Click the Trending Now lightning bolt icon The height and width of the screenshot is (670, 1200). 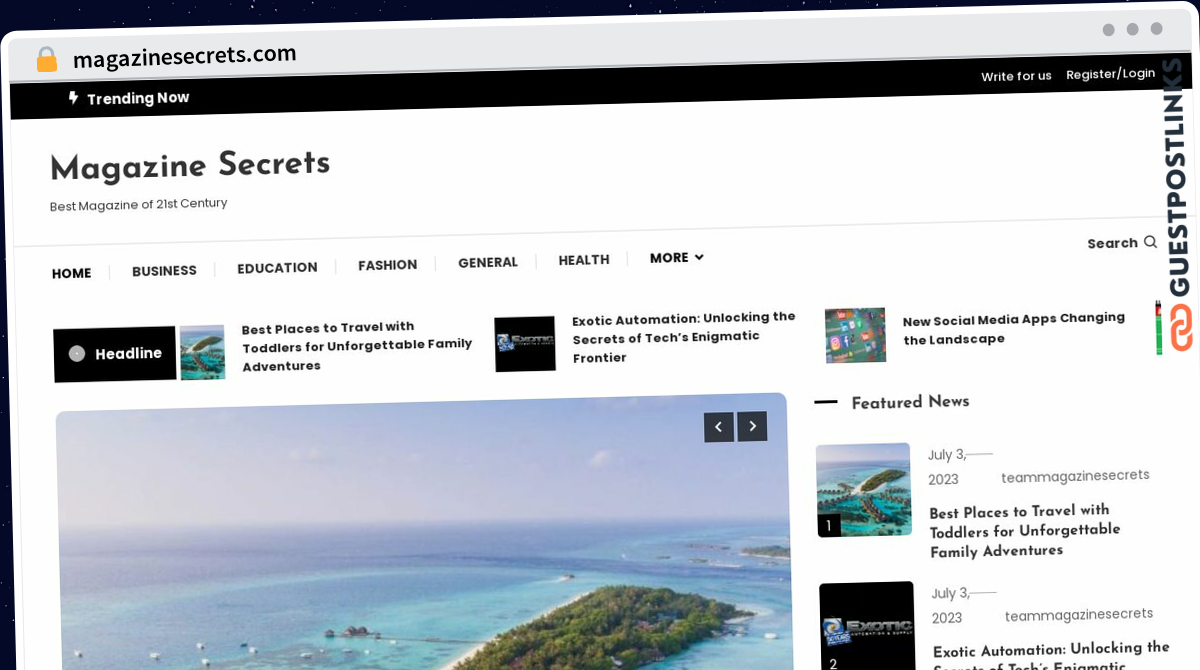(x=73, y=98)
